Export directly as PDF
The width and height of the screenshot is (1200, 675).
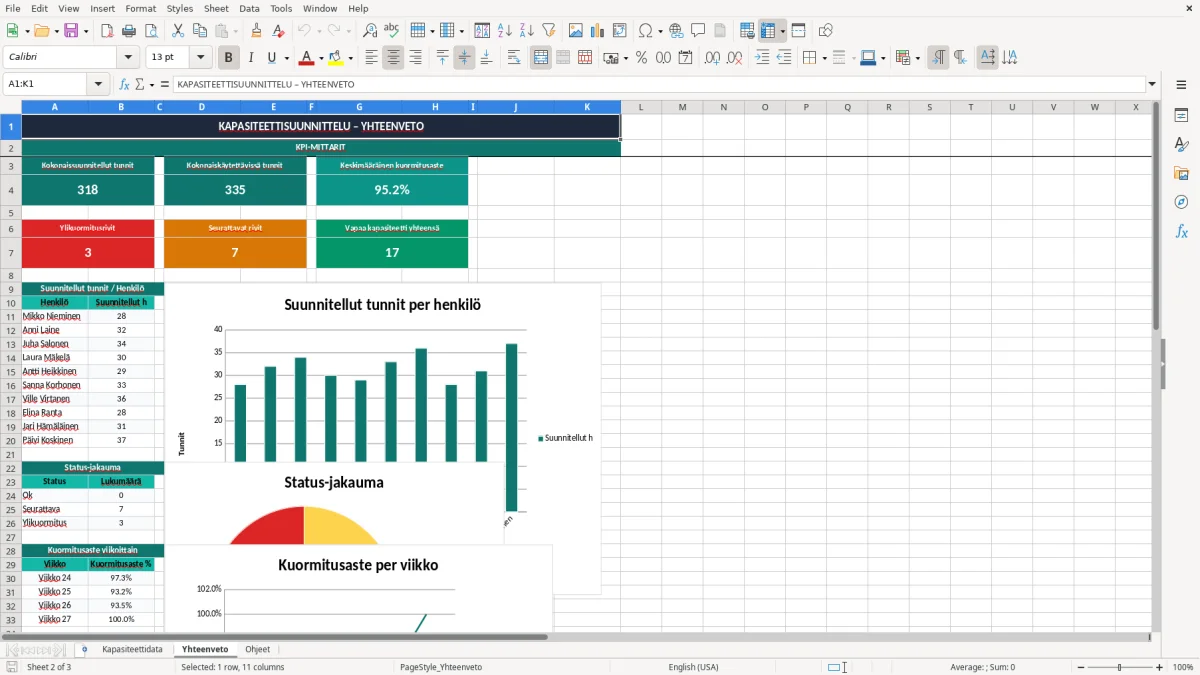(x=107, y=31)
